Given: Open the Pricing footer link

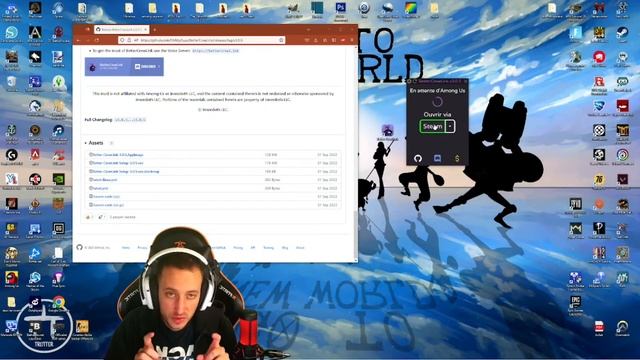Looking at the screenshot, I should (238, 248).
